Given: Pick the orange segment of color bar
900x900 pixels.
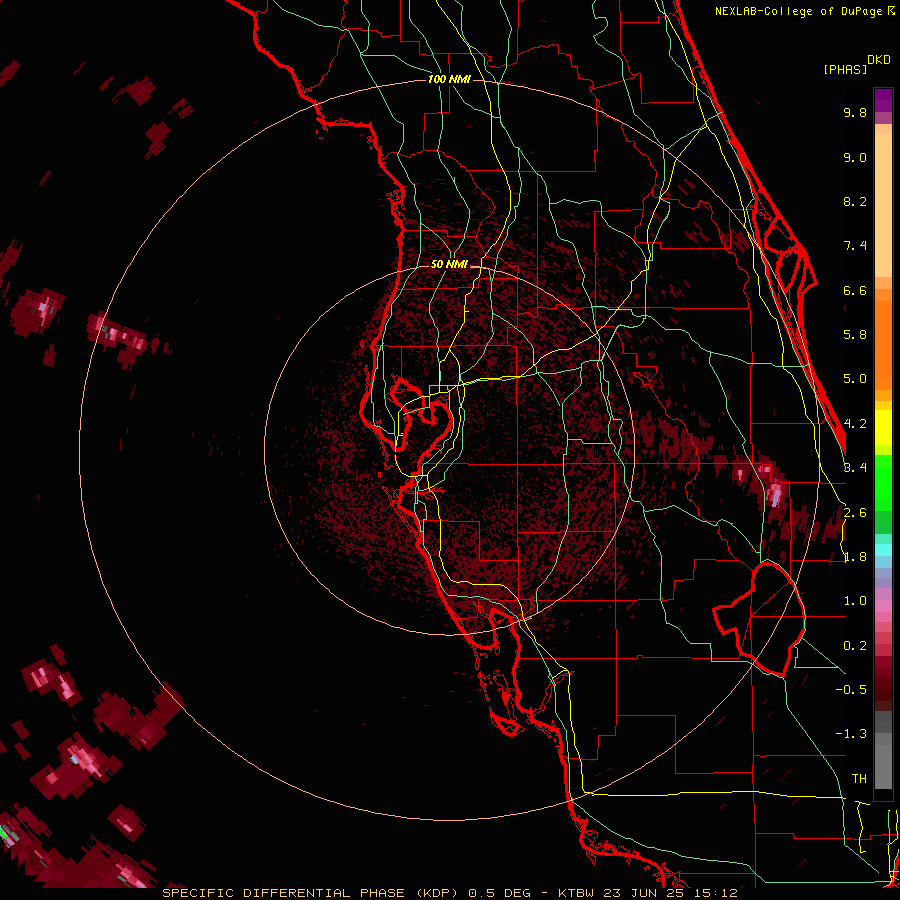Looking at the screenshot, I should [x=883, y=346].
